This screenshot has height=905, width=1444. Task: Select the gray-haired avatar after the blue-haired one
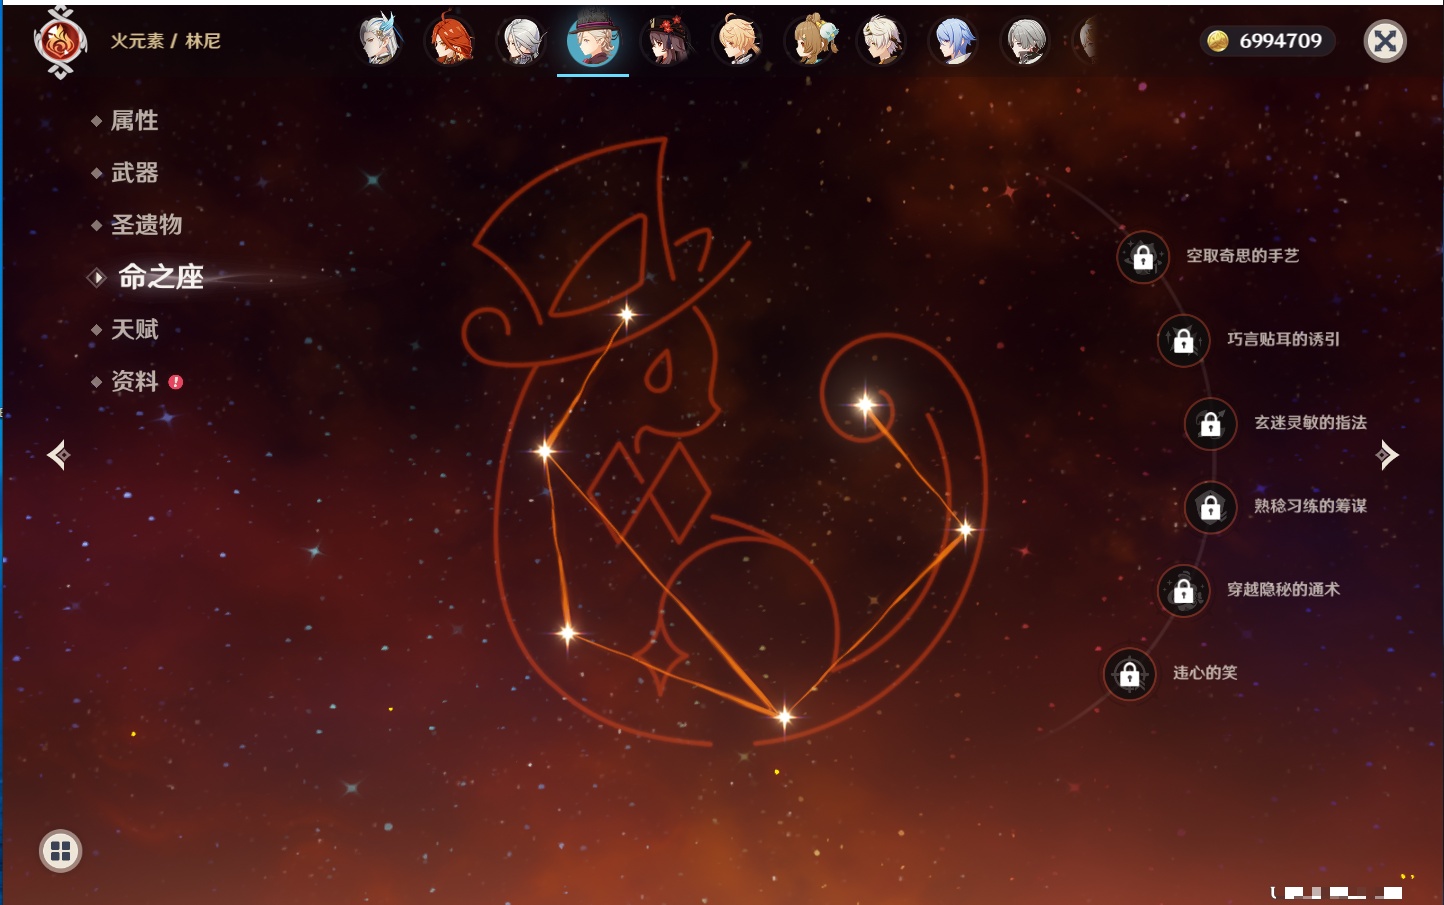1026,41
